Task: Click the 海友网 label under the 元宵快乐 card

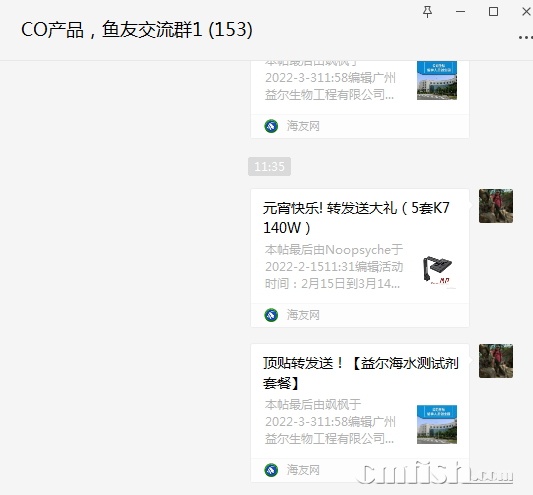Action: [x=303, y=315]
